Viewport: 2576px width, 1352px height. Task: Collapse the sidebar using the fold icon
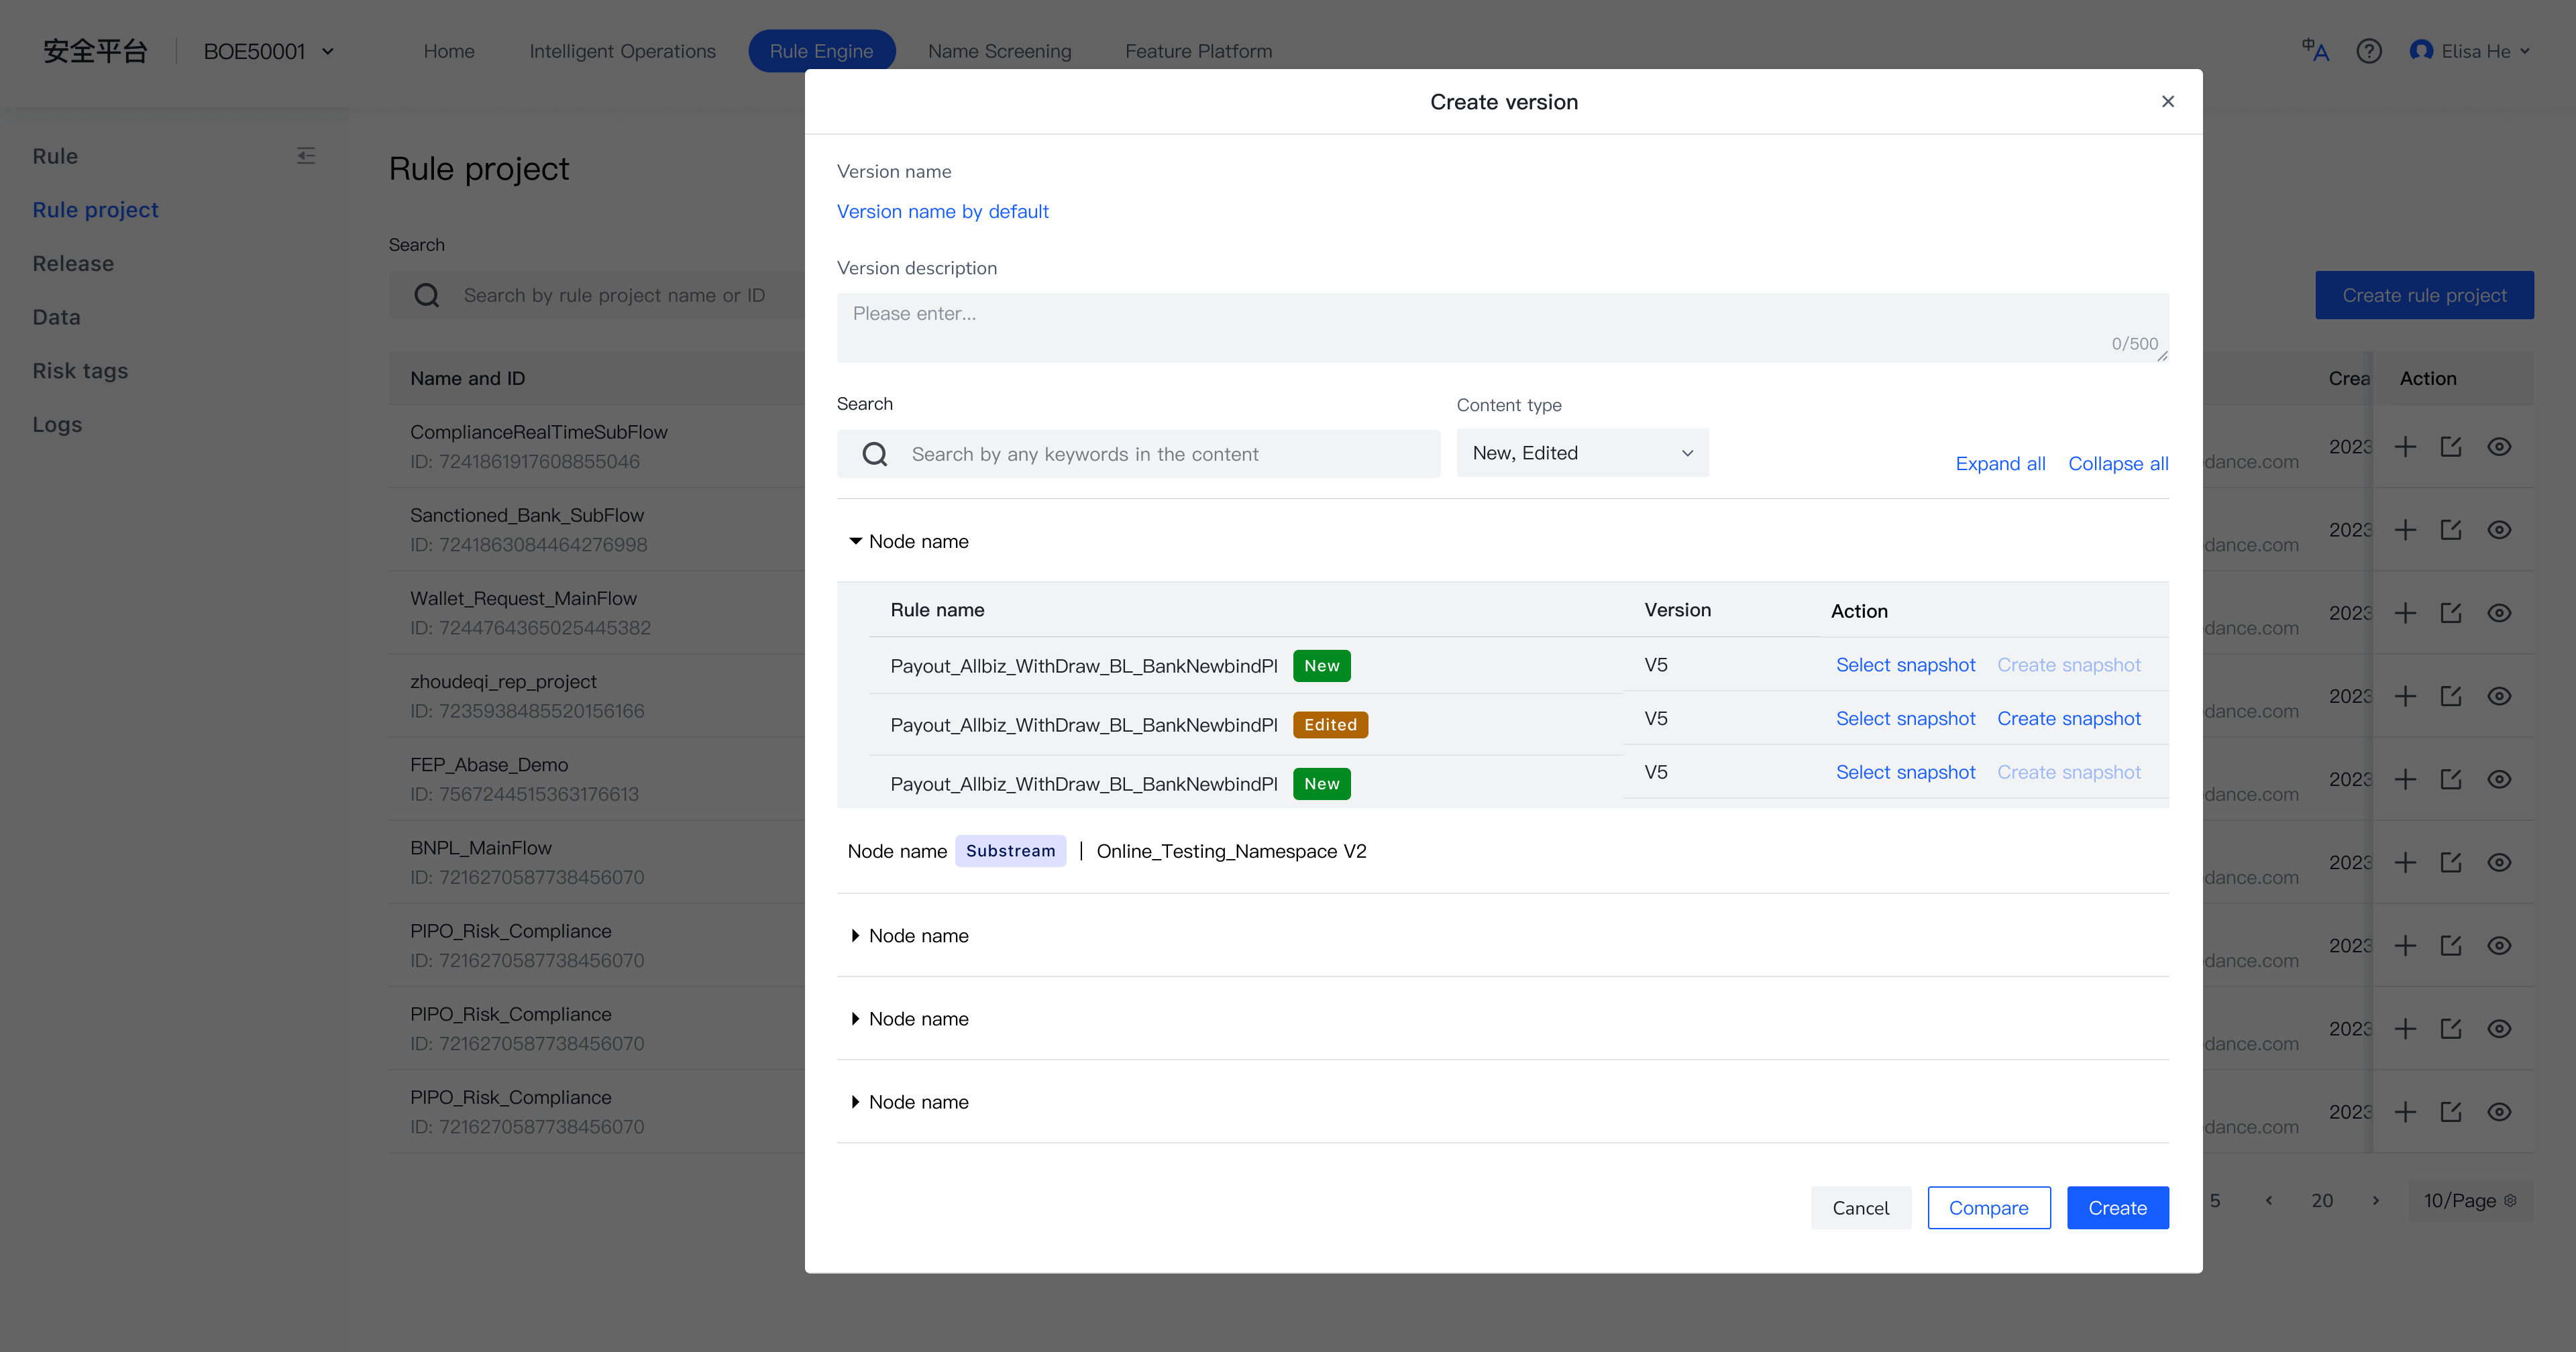pyautogui.click(x=306, y=156)
